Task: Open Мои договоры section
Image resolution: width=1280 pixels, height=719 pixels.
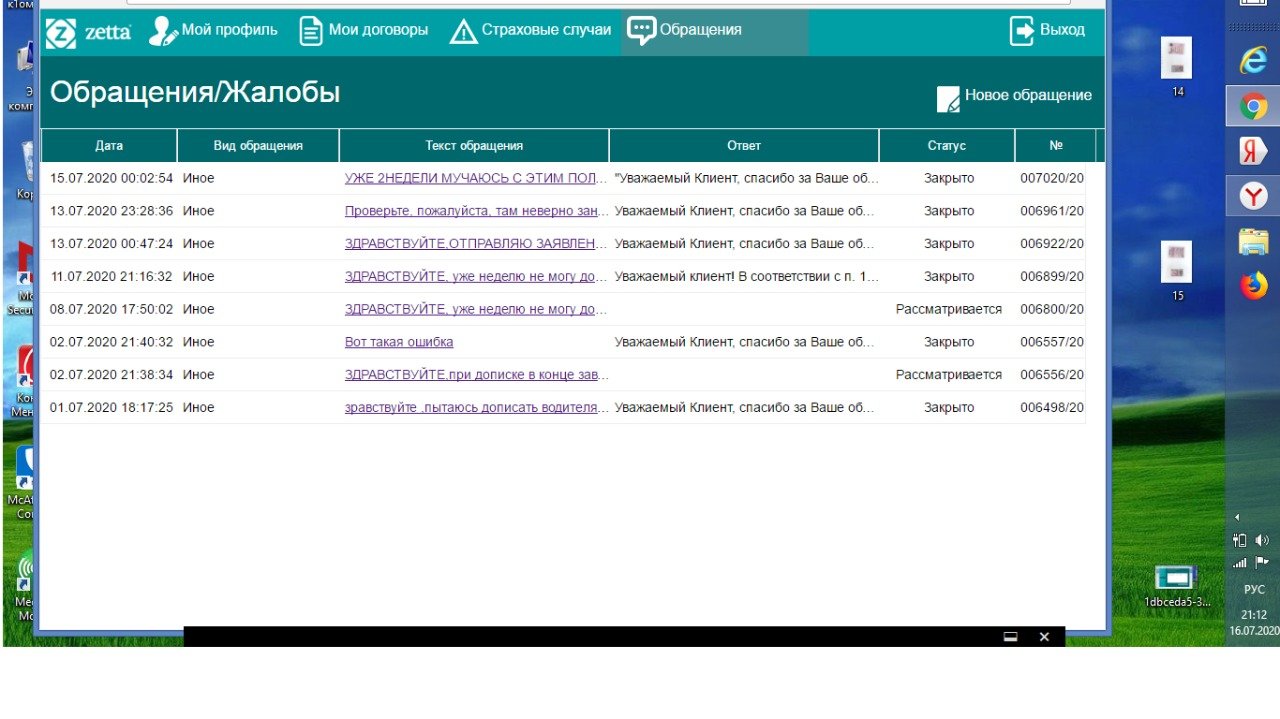Action: (365, 30)
